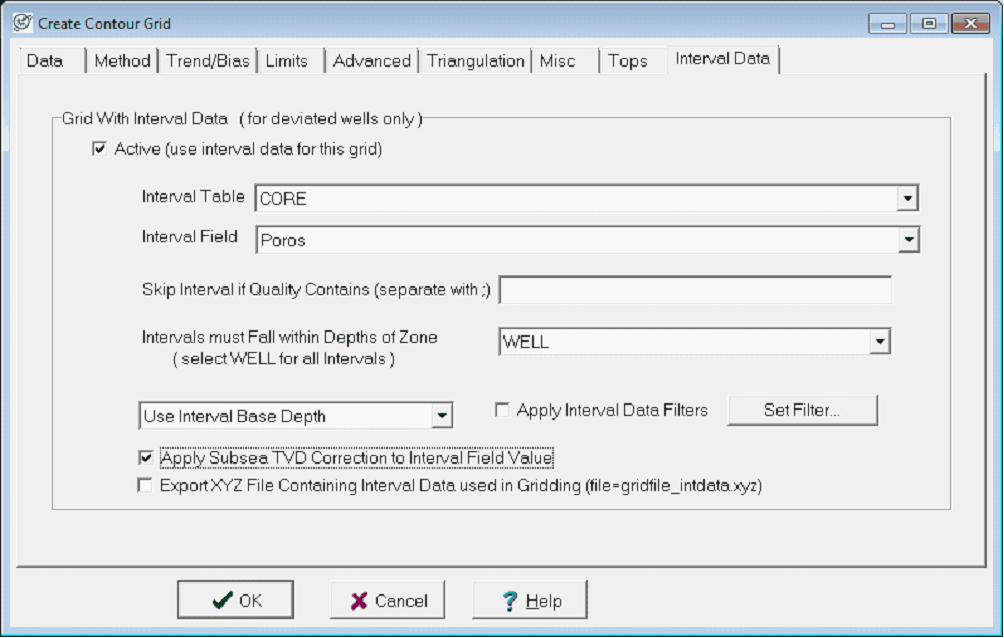
Task: Click the Create Contour Grid title bar icon
Action: click(x=20, y=22)
